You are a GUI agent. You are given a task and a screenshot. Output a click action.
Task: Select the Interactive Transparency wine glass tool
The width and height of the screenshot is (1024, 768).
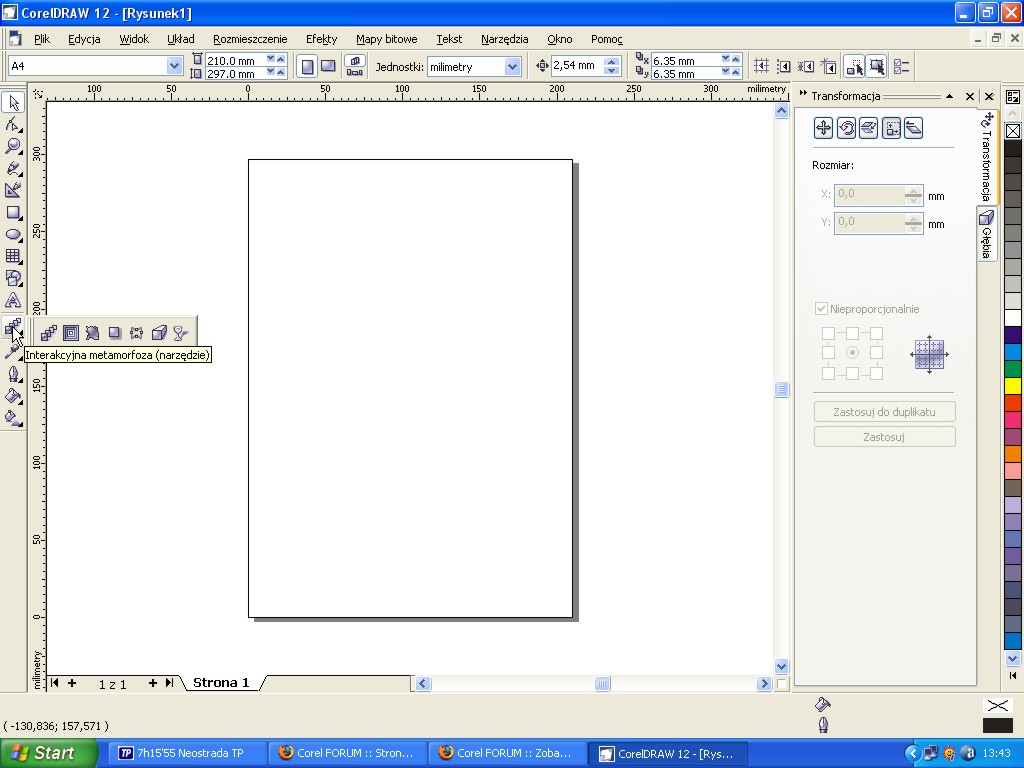(x=180, y=333)
